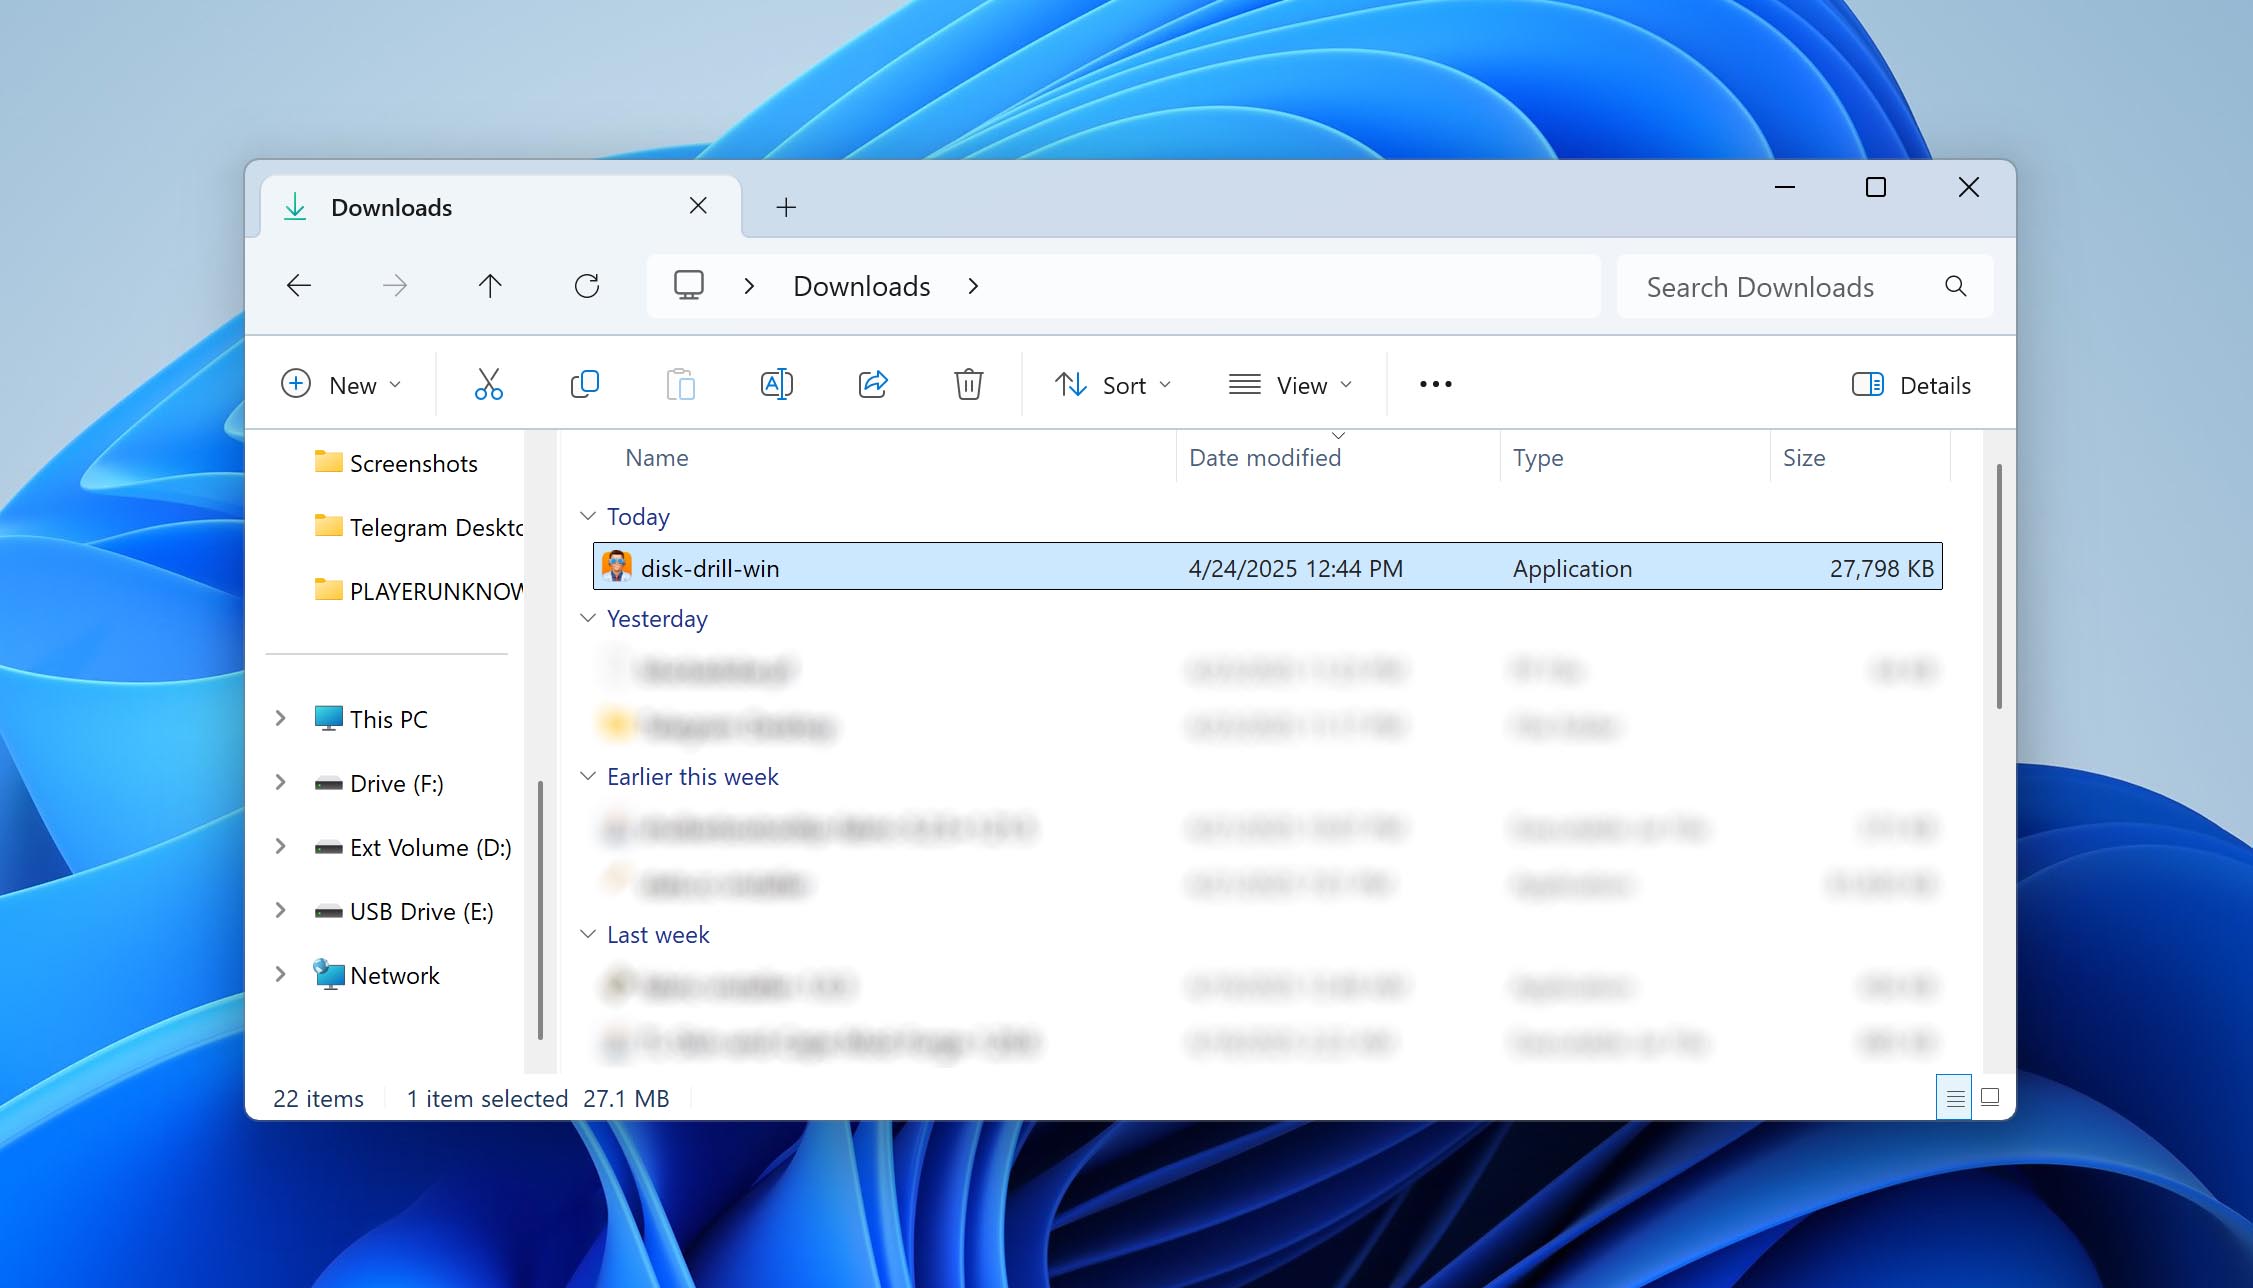Select the Downloads tab
This screenshot has height=1288, width=2253.
point(500,207)
